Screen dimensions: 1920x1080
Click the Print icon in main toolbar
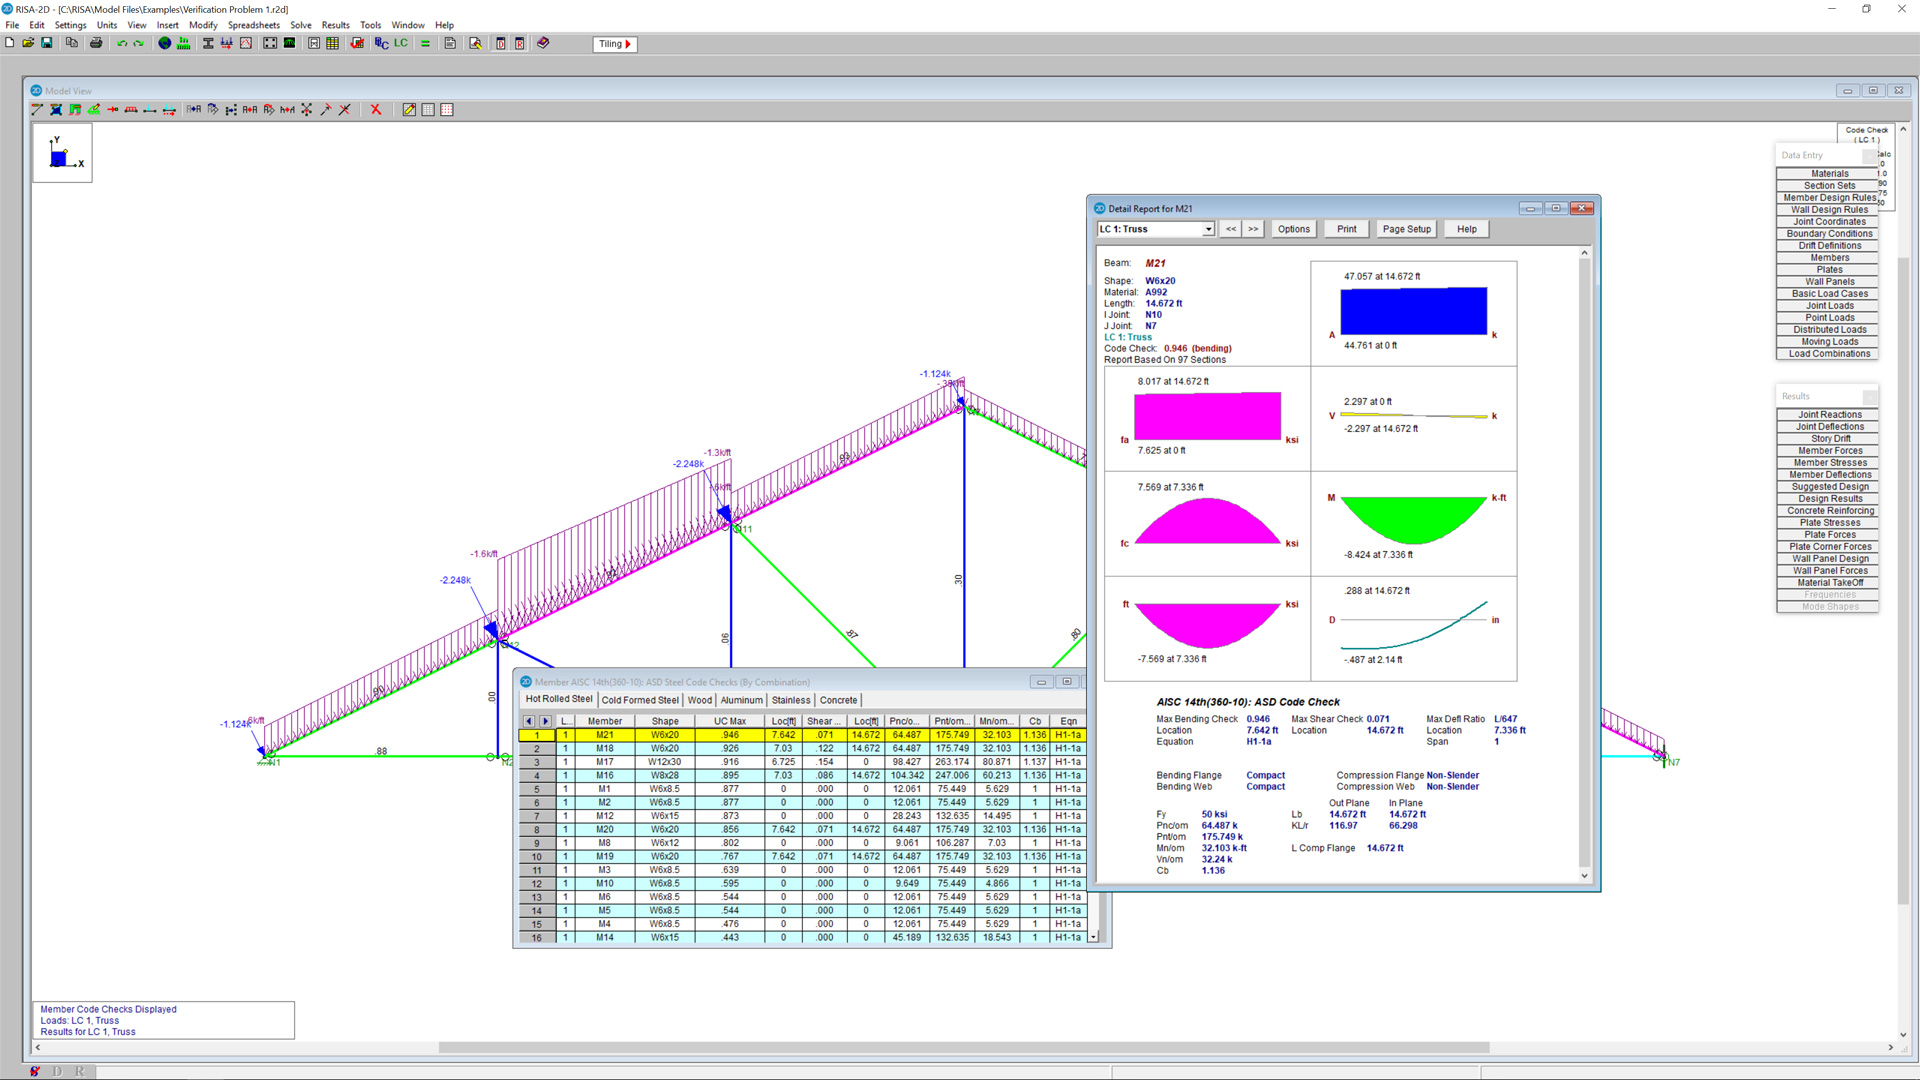96,43
